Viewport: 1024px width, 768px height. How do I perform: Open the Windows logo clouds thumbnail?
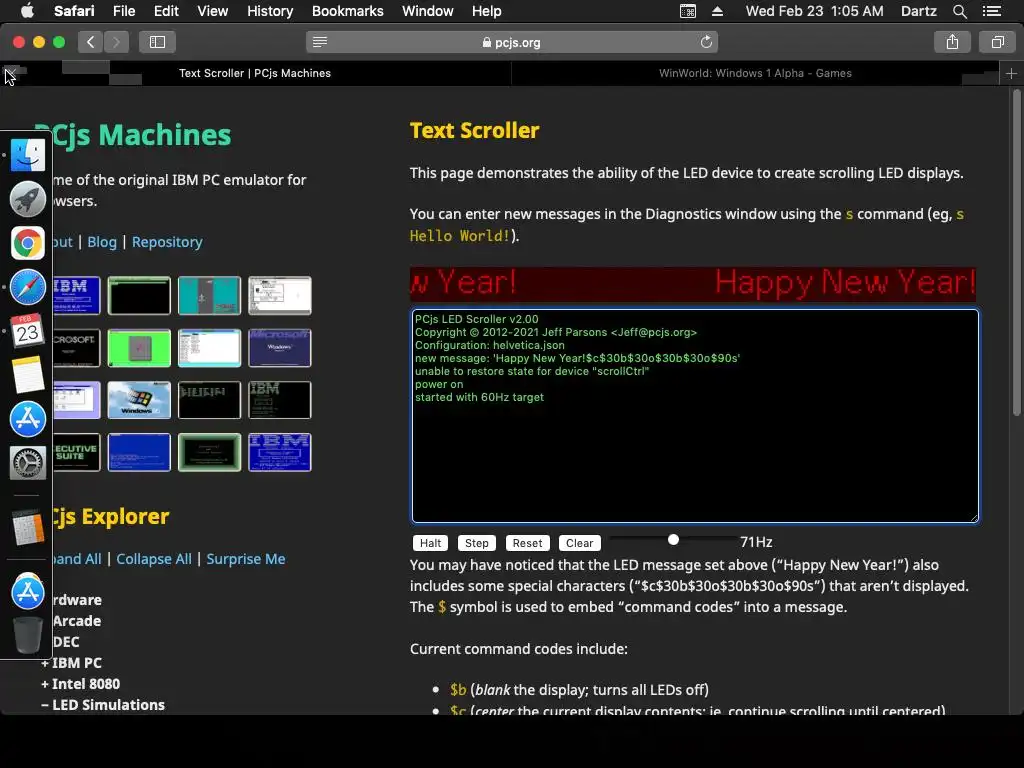[x=139, y=400]
